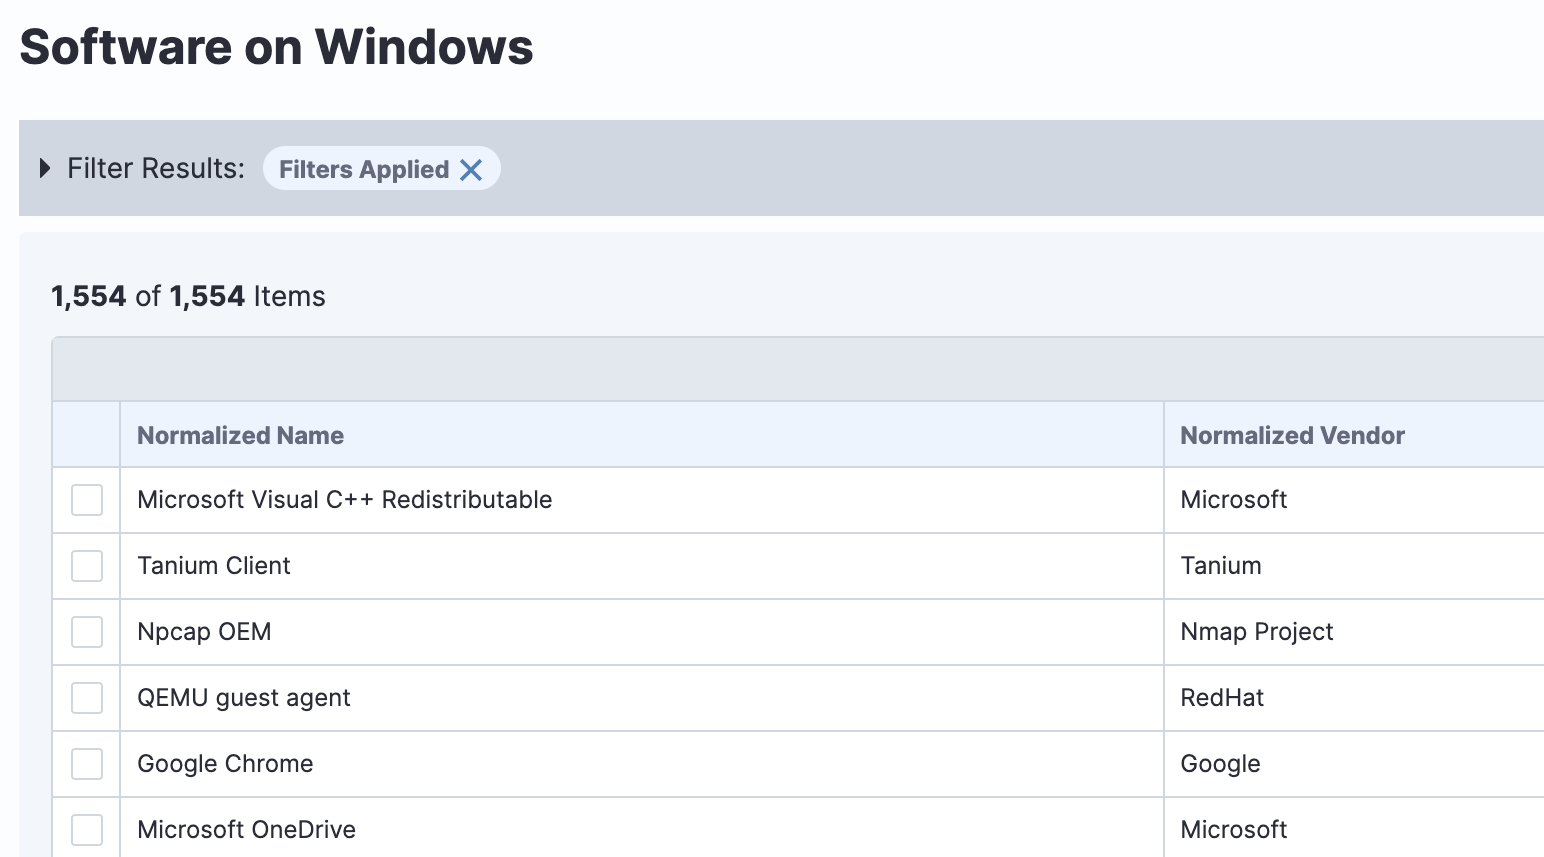Click the 1,554 of 1,554 Items count
Viewport: 1544px width, 857px height.
pos(188,296)
